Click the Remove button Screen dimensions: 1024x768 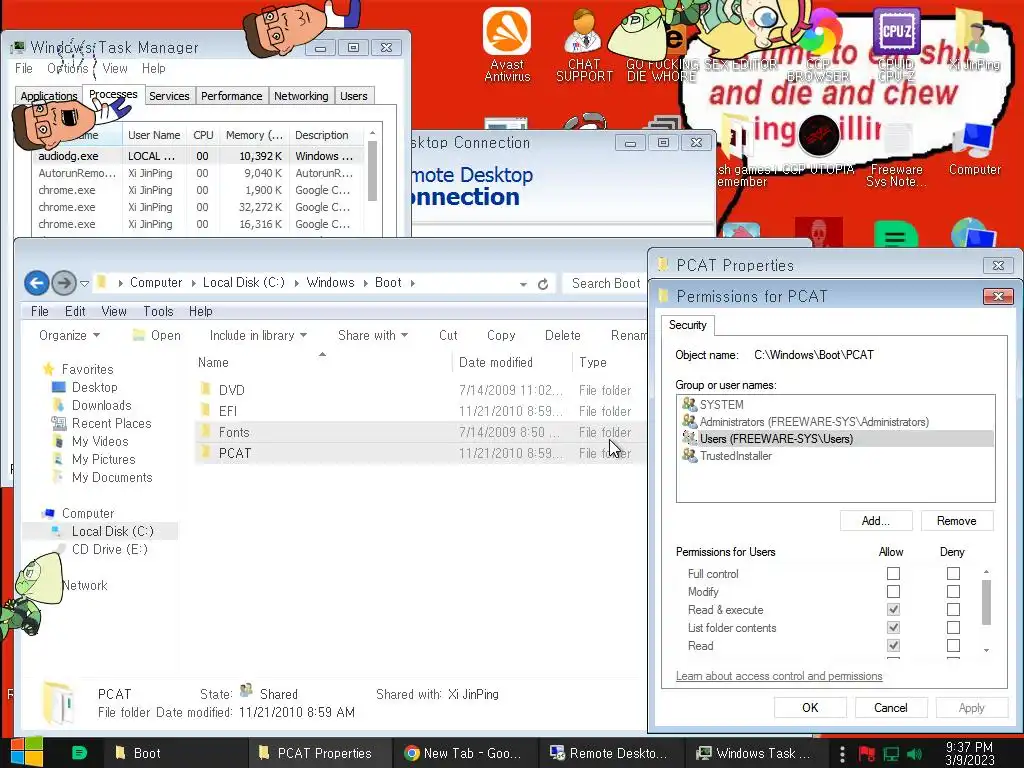coord(957,520)
